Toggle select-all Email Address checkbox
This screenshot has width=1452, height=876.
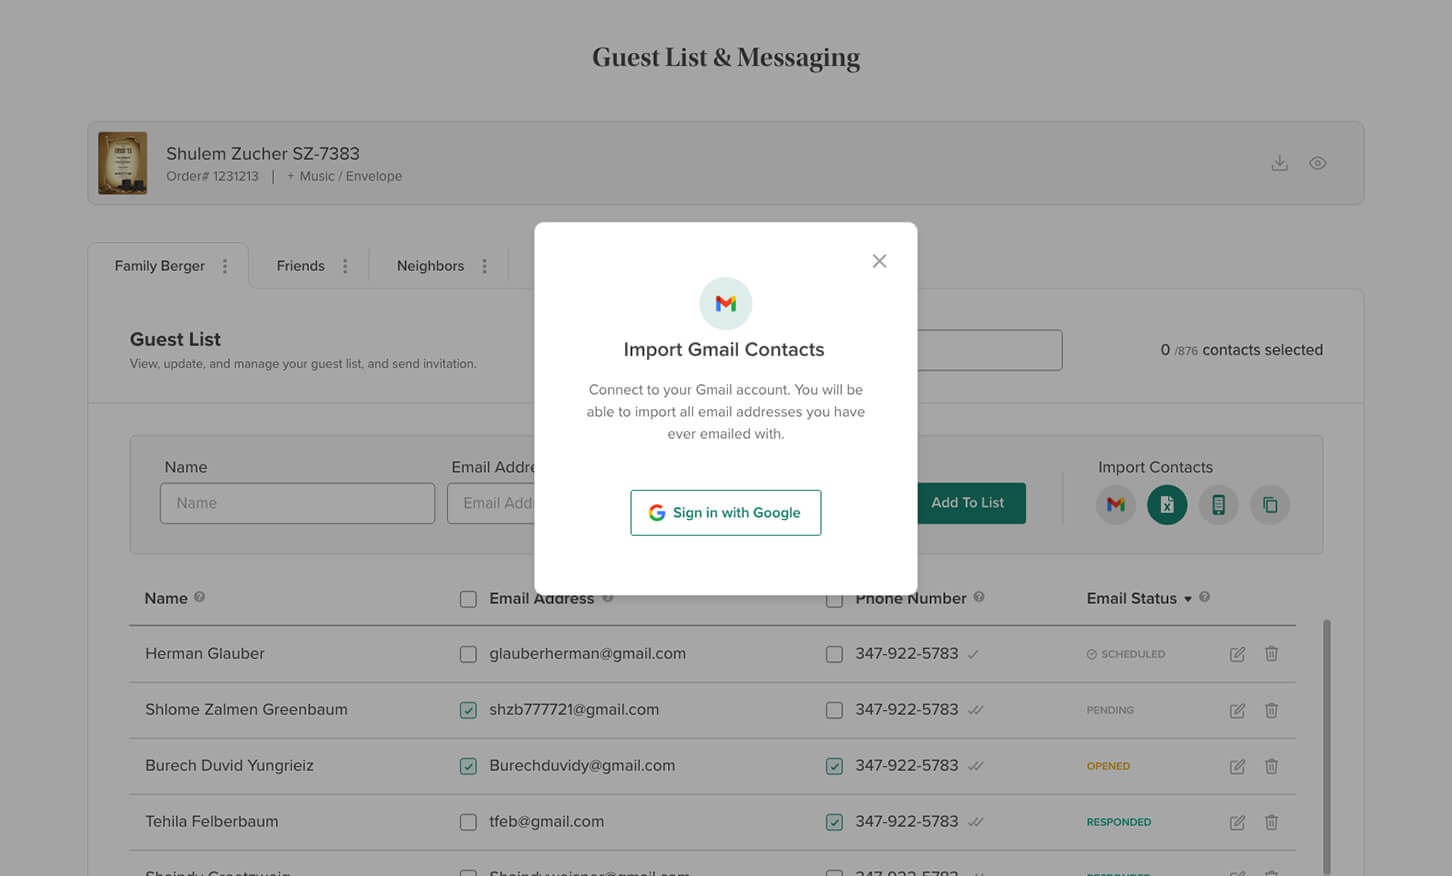[468, 599]
